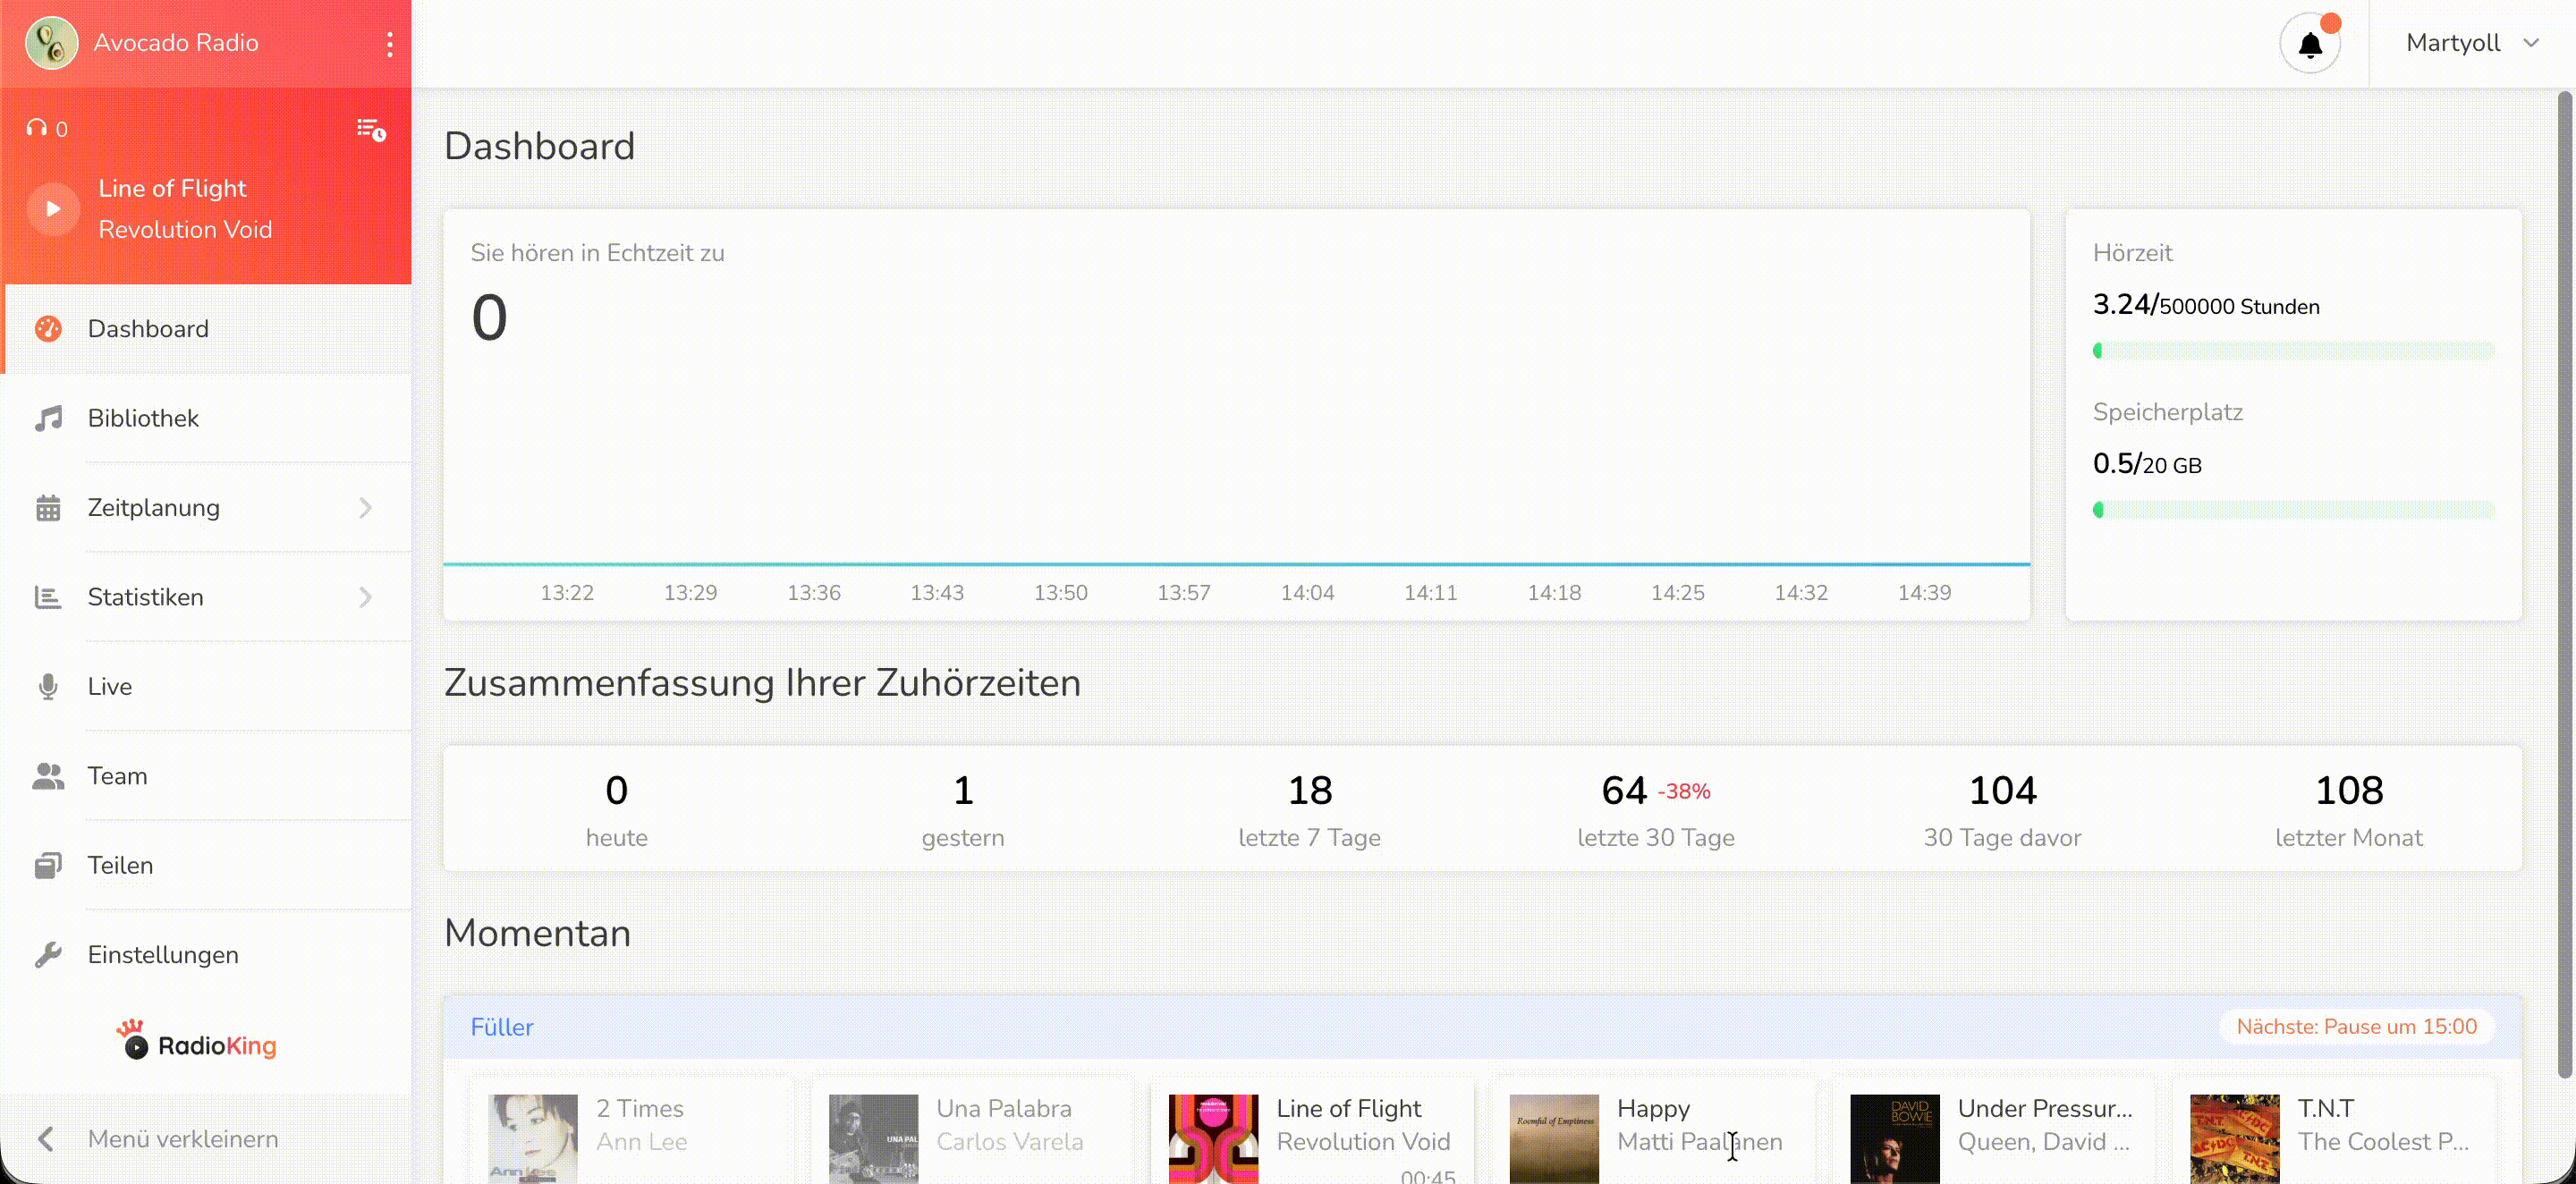Open the Teilen sharing section

120,865
